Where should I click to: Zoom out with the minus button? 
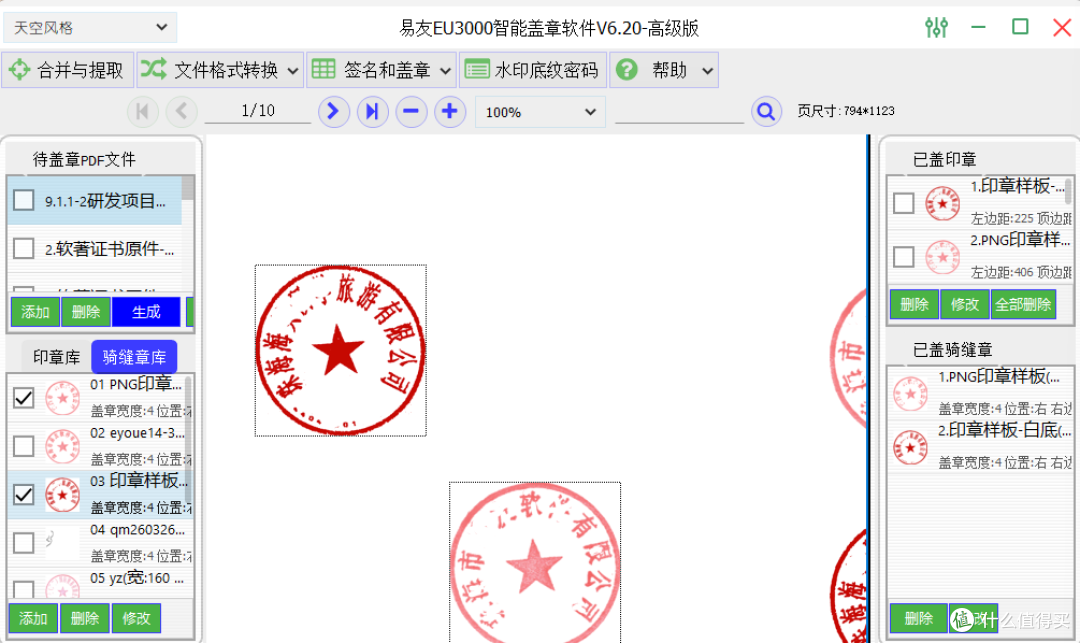411,112
